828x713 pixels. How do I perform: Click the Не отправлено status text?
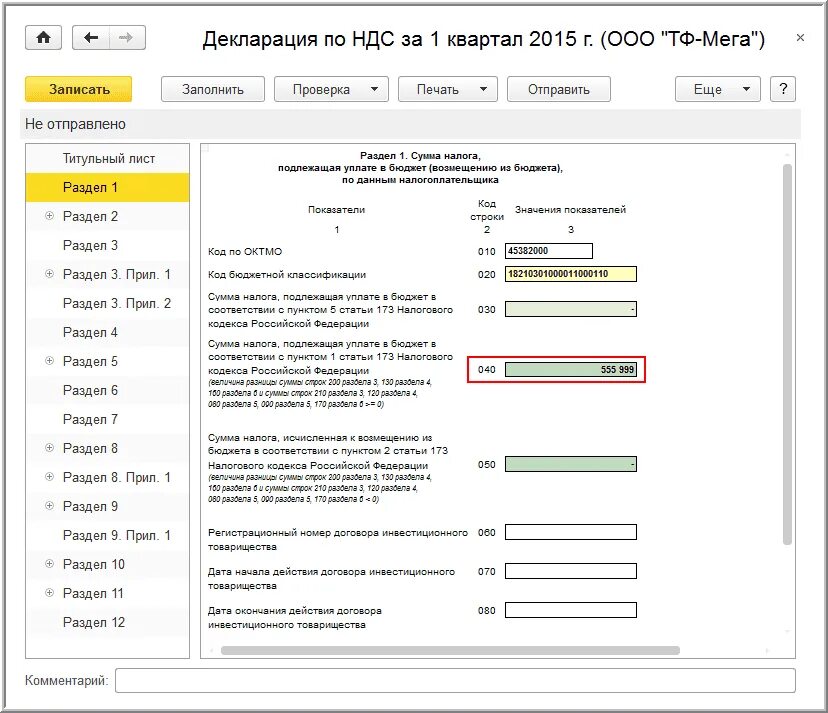[x=76, y=124]
